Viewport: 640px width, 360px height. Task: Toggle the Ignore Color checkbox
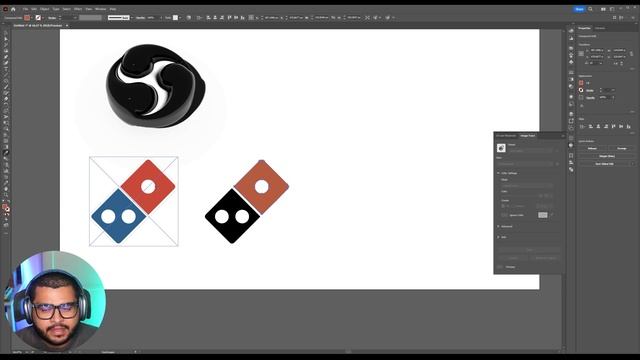(504, 215)
